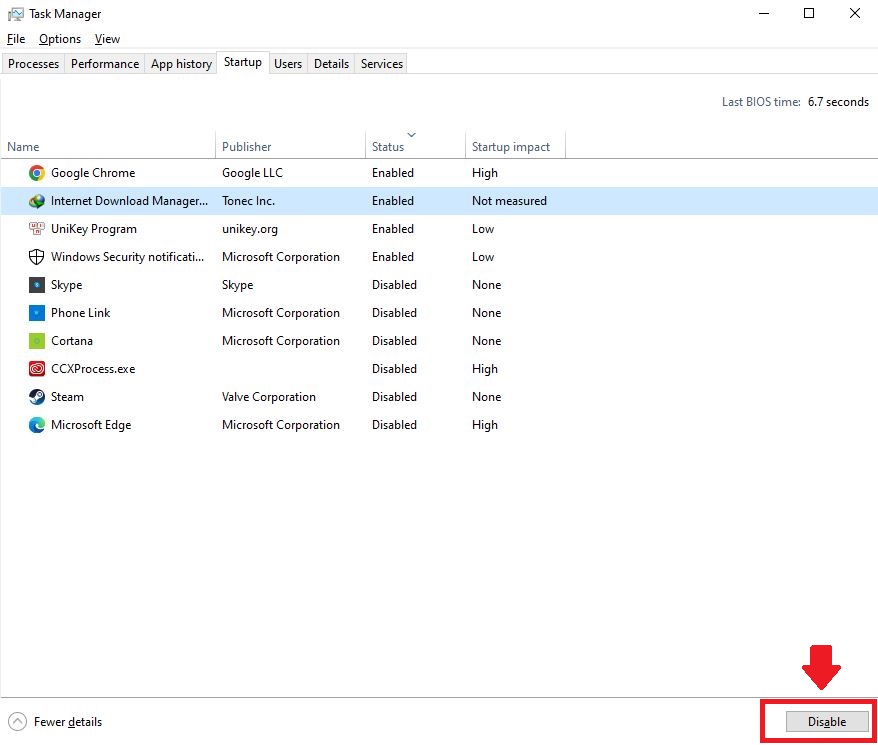Click Disabled status in the Microsoft Edge row
This screenshot has height=745, width=878.
point(394,425)
